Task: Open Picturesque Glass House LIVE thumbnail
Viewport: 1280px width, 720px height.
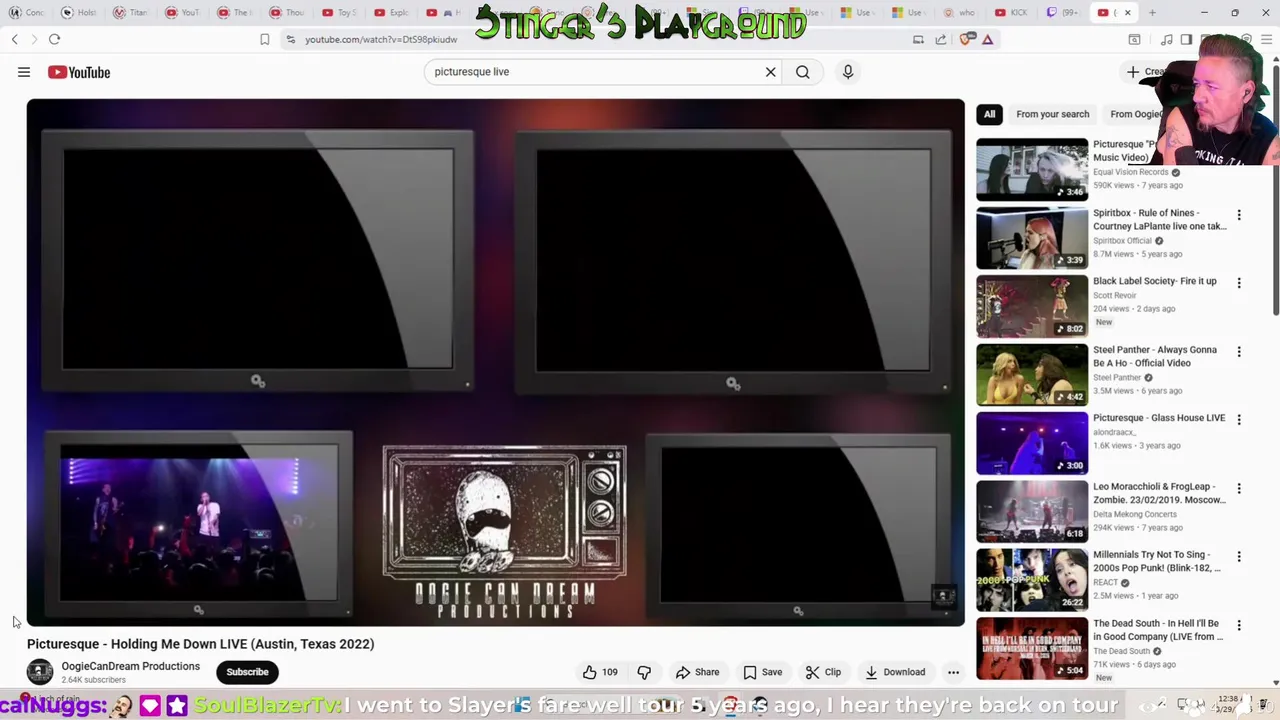Action: tap(1031, 443)
